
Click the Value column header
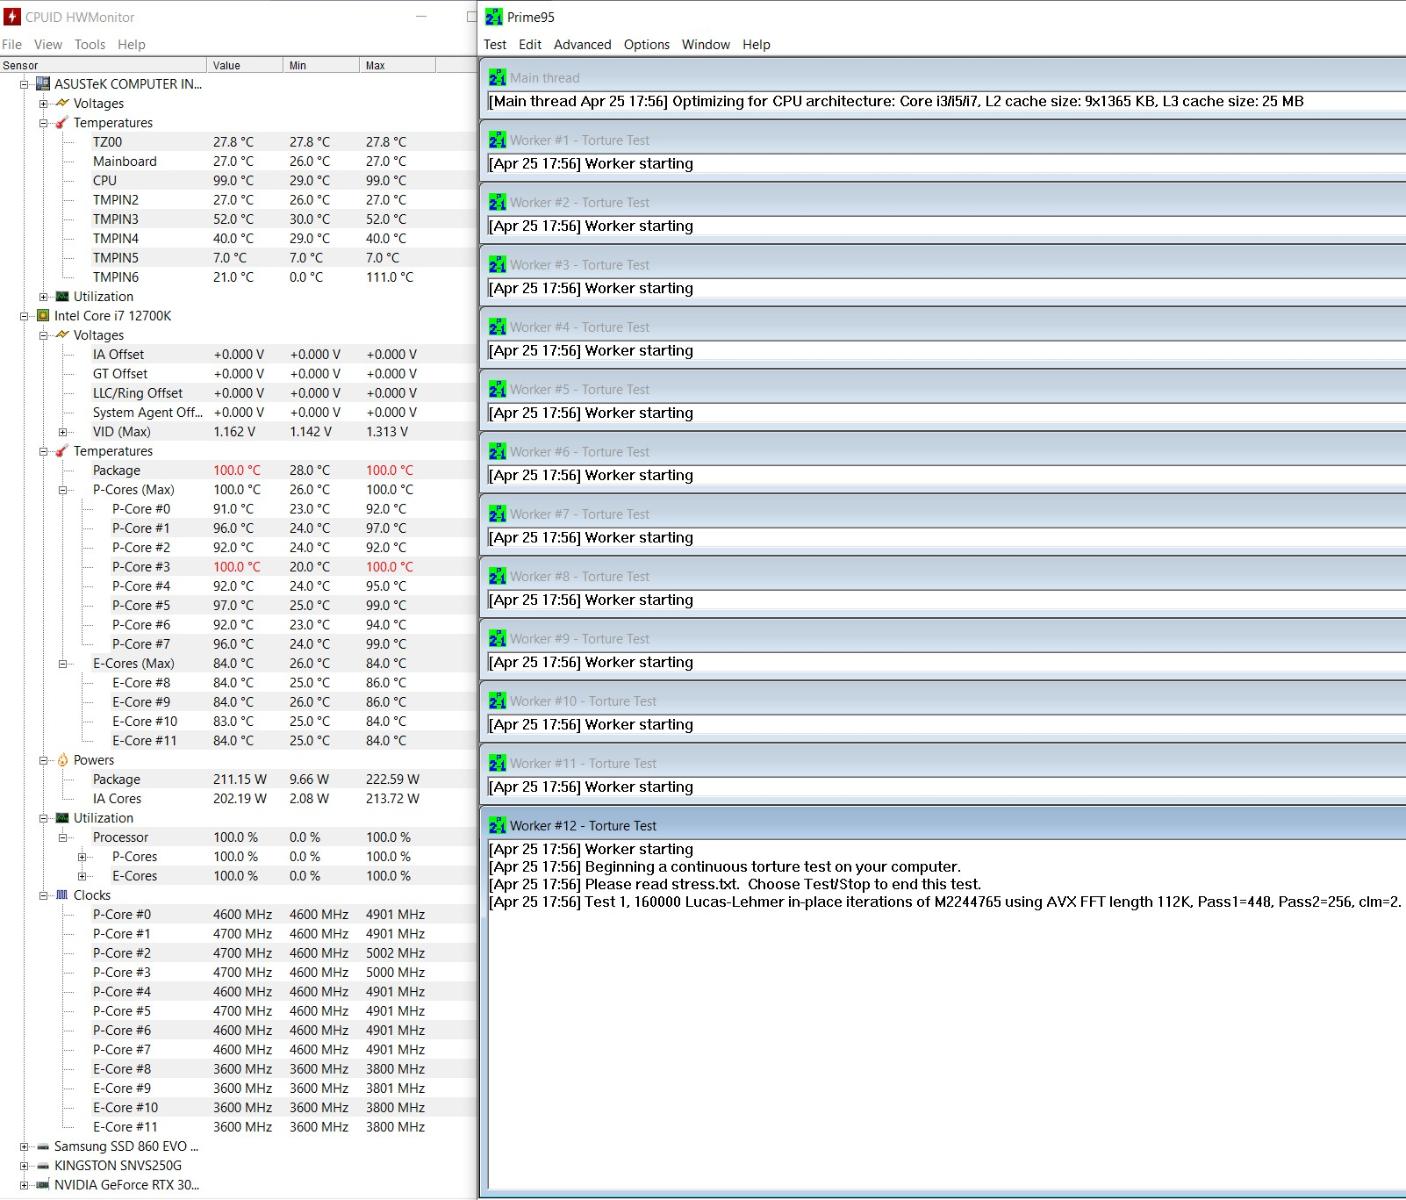pyautogui.click(x=246, y=65)
